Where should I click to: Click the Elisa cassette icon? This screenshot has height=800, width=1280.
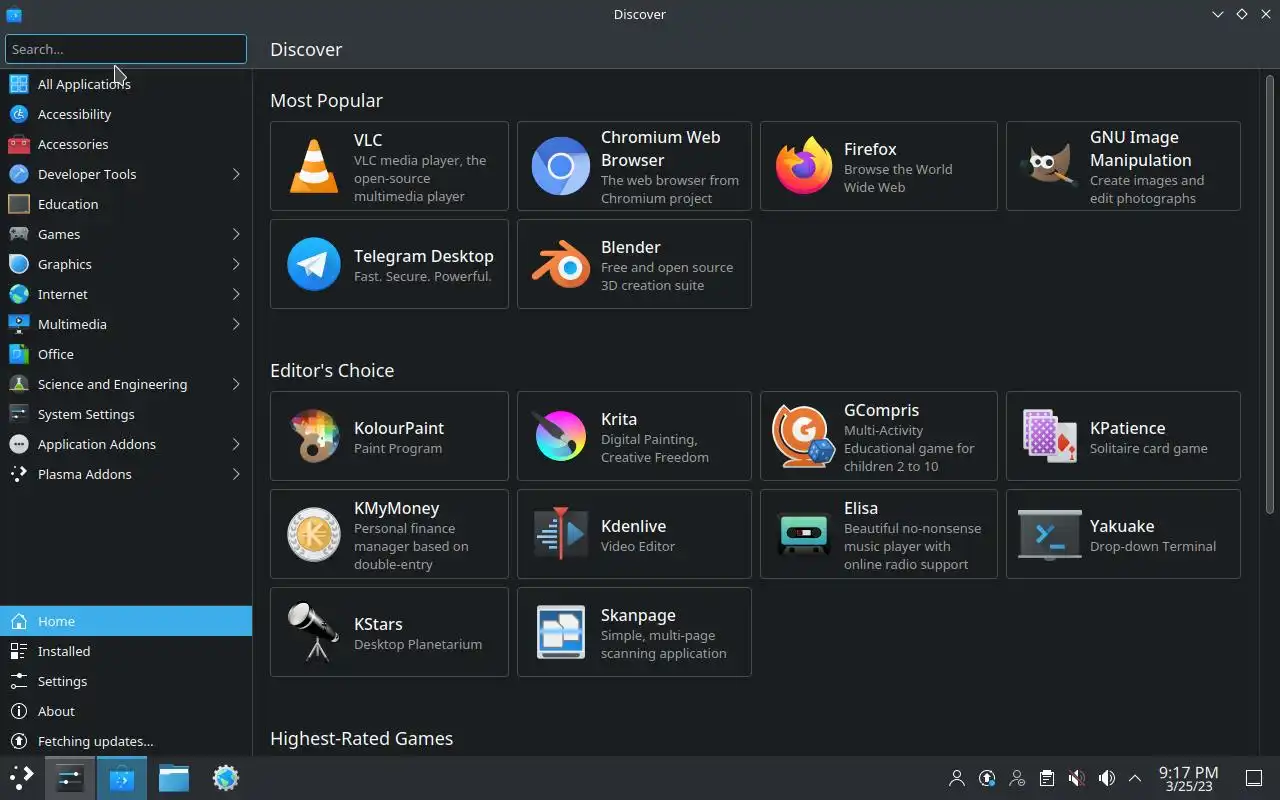tap(804, 534)
